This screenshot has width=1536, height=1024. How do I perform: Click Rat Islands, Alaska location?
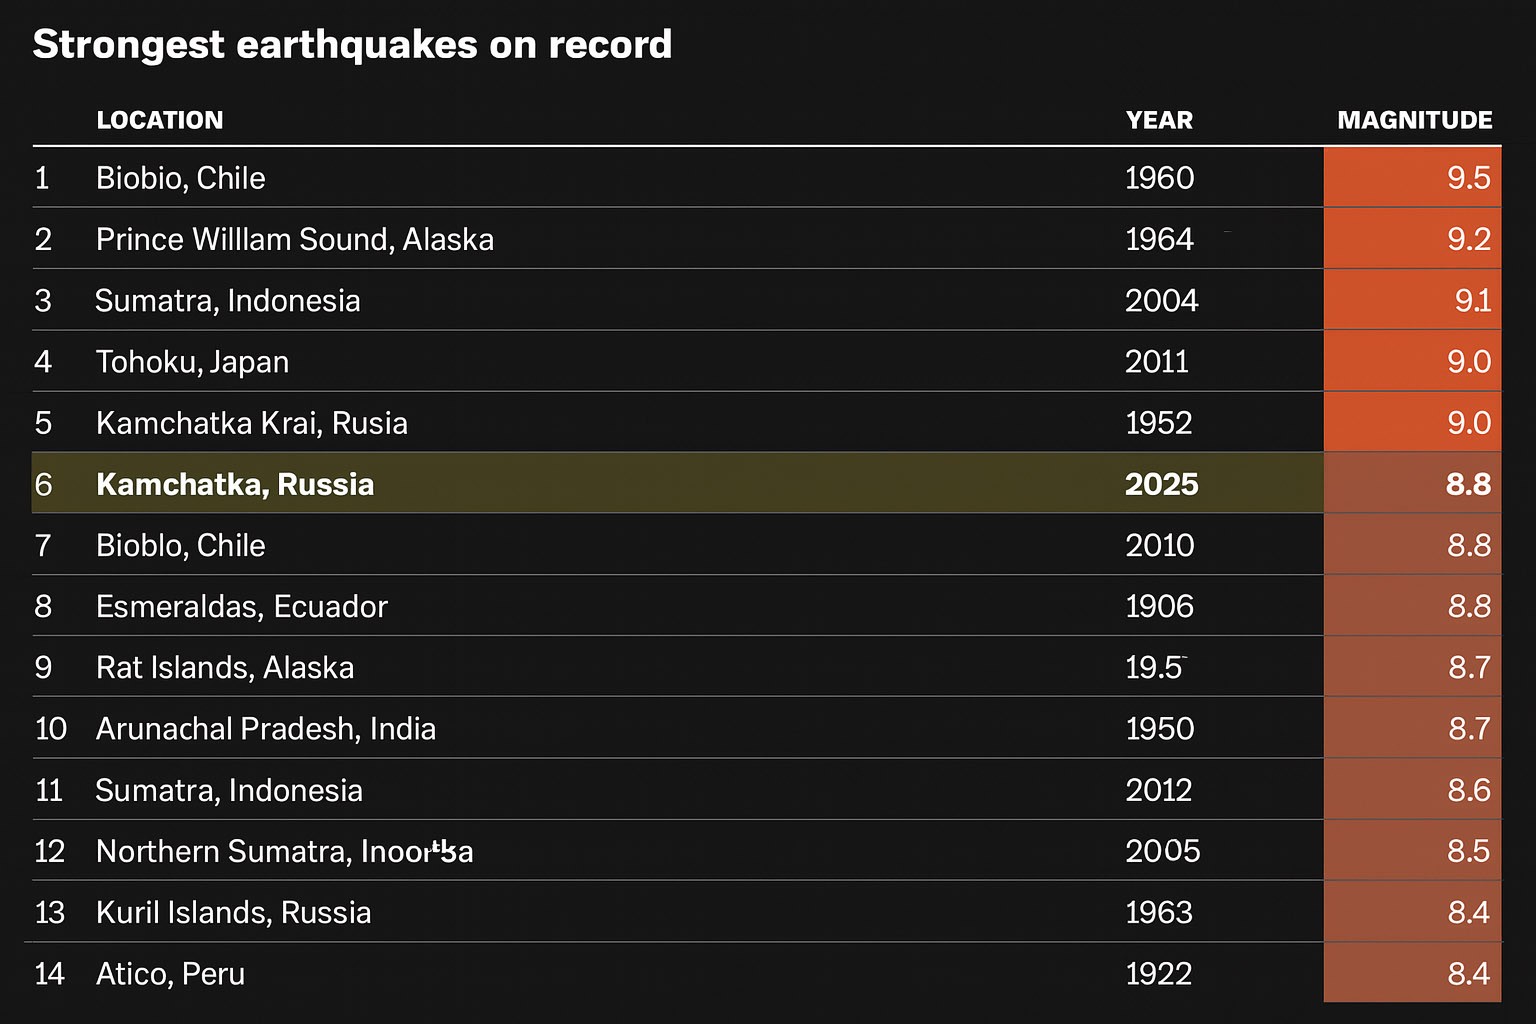click(225, 667)
